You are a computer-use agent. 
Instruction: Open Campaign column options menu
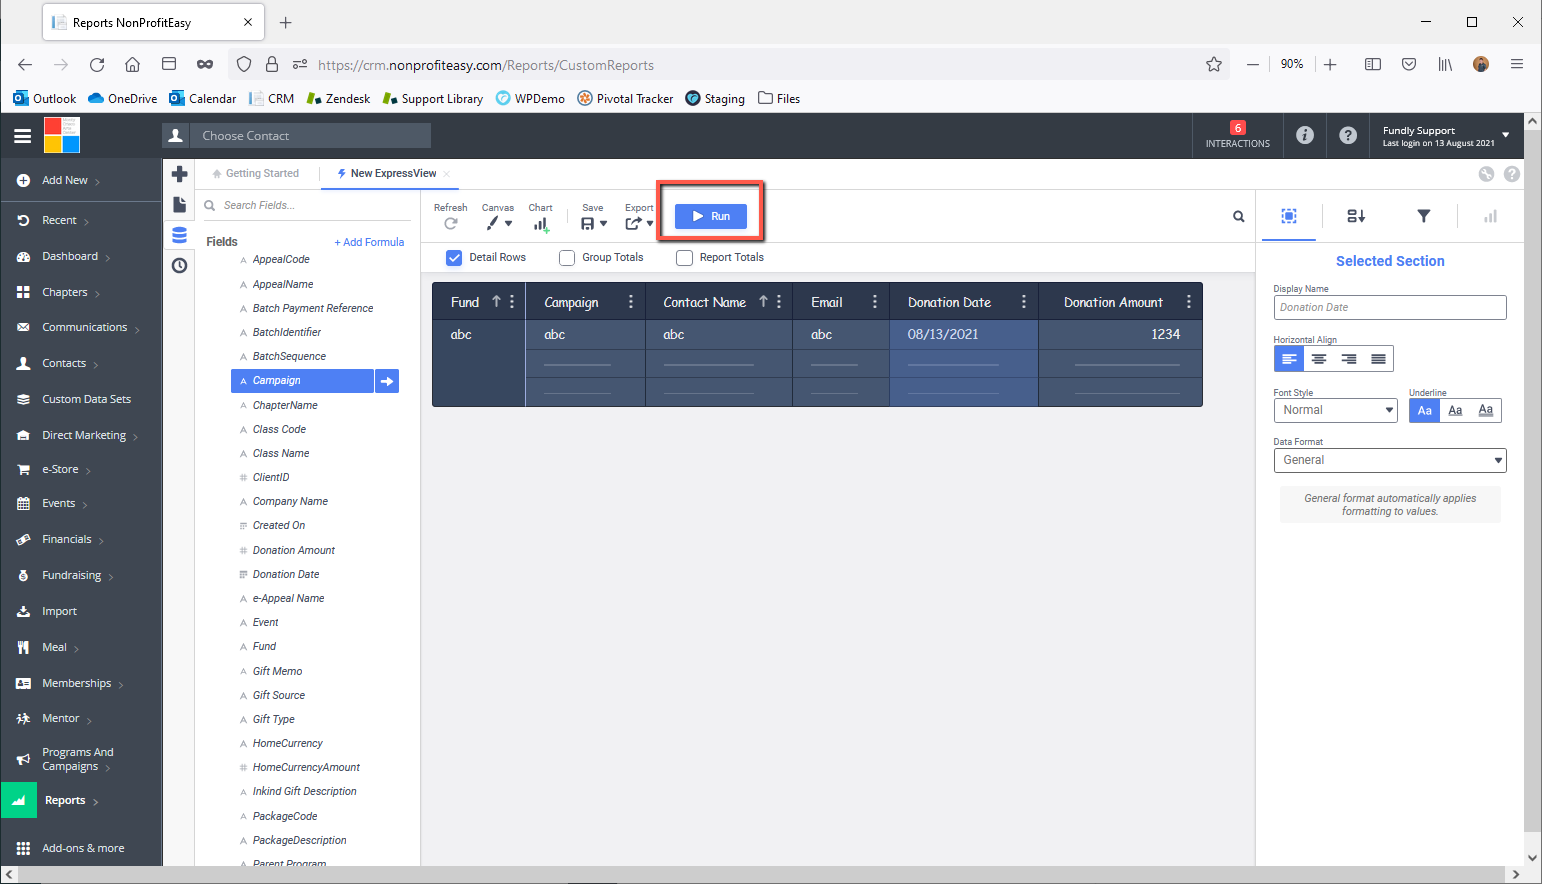pyautogui.click(x=630, y=302)
